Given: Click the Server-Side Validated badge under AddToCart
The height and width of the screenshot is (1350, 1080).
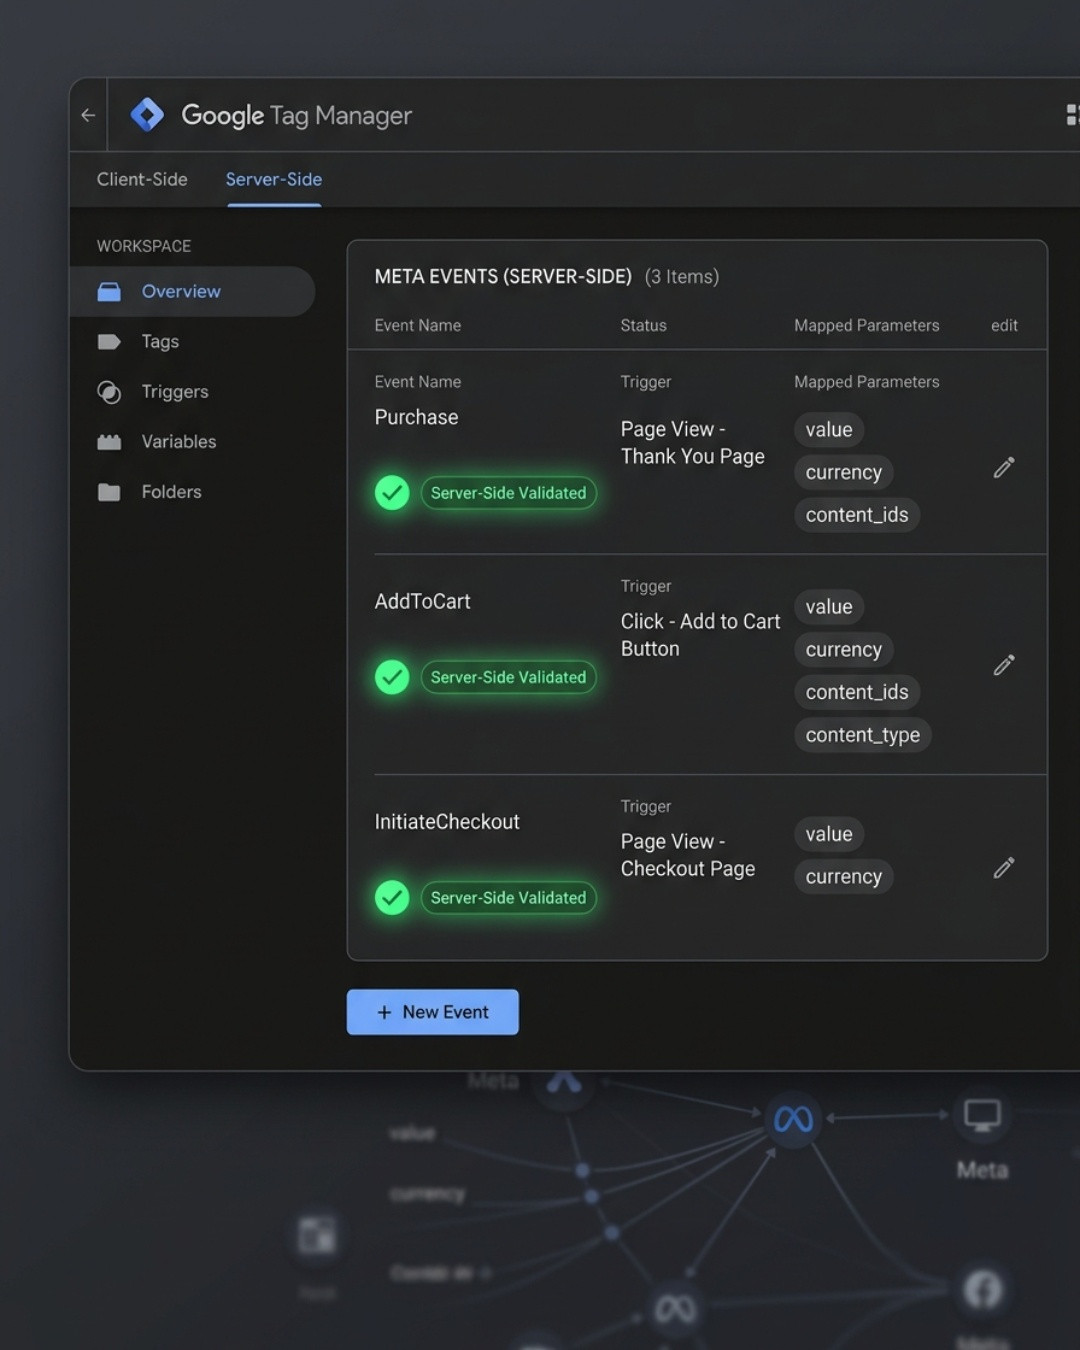Looking at the screenshot, I should 508,677.
